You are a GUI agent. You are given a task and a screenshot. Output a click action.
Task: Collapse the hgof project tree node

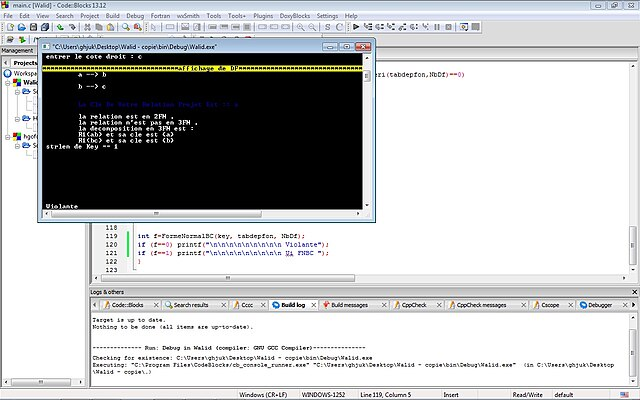click(6, 139)
